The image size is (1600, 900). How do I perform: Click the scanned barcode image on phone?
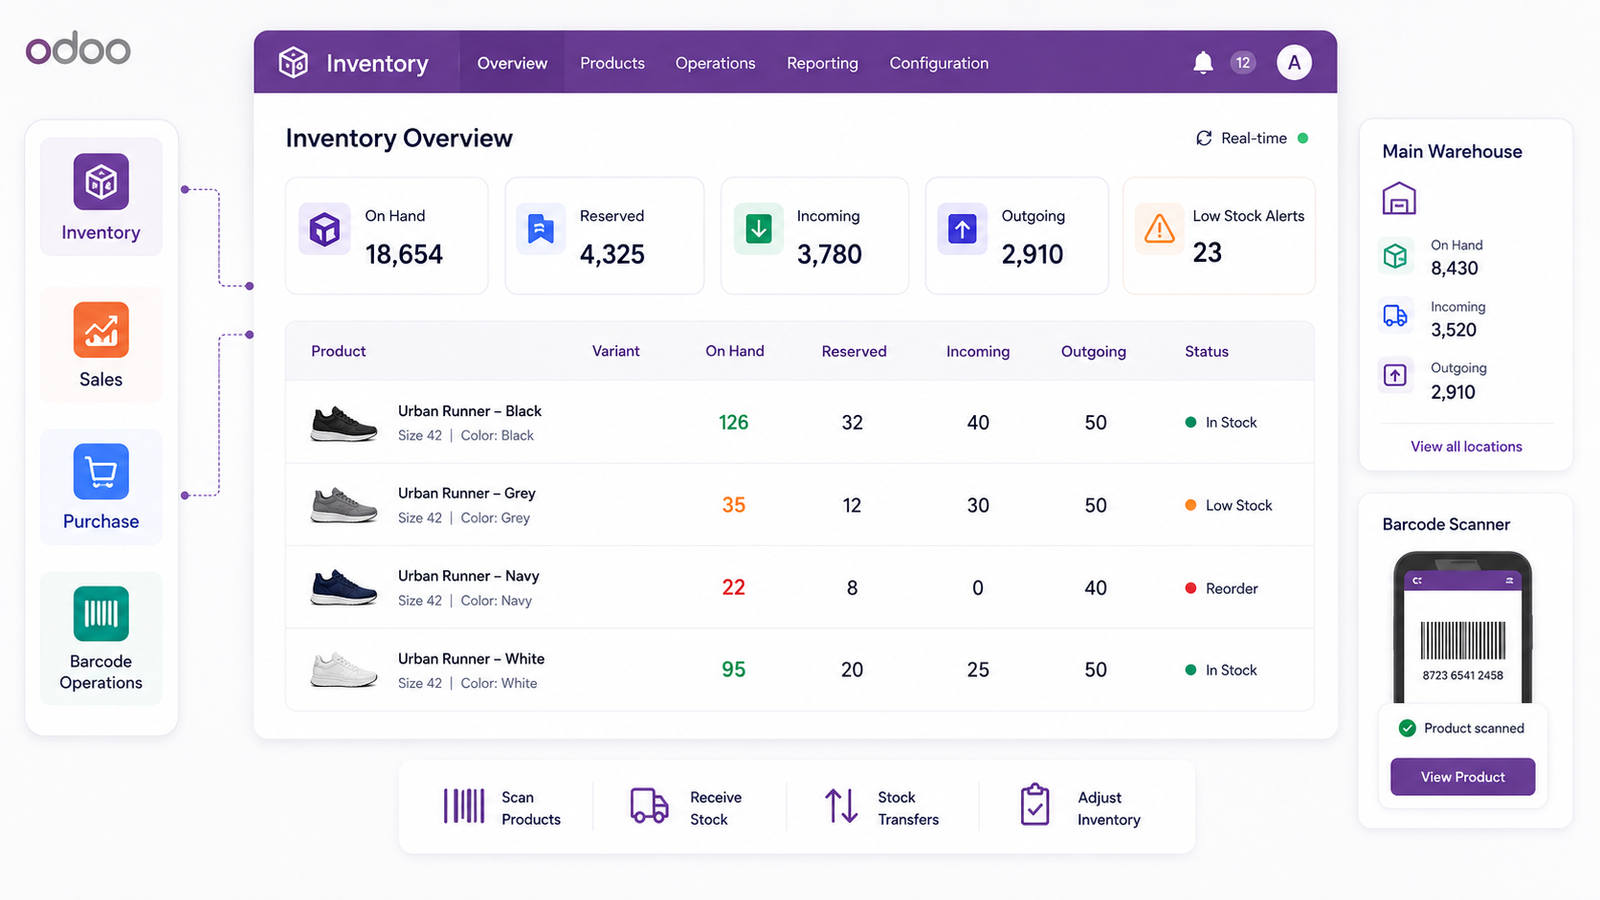pyautogui.click(x=1463, y=640)
